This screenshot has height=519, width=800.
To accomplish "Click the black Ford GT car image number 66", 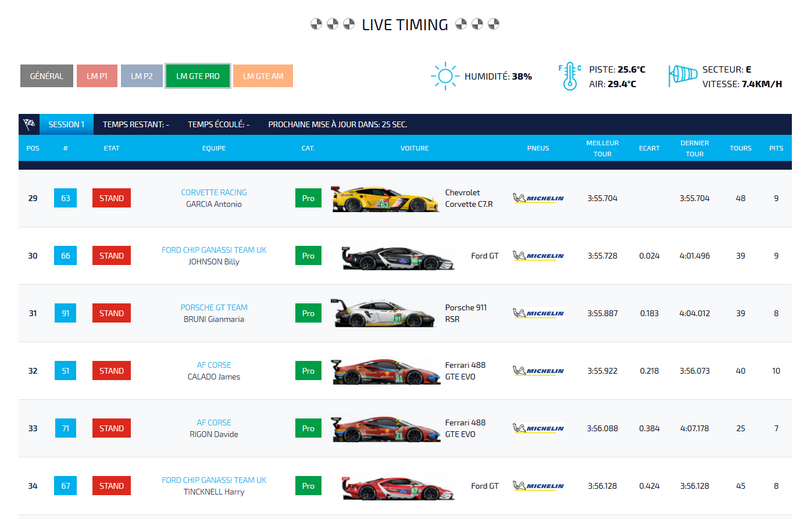I will click(x=397, y=258).
